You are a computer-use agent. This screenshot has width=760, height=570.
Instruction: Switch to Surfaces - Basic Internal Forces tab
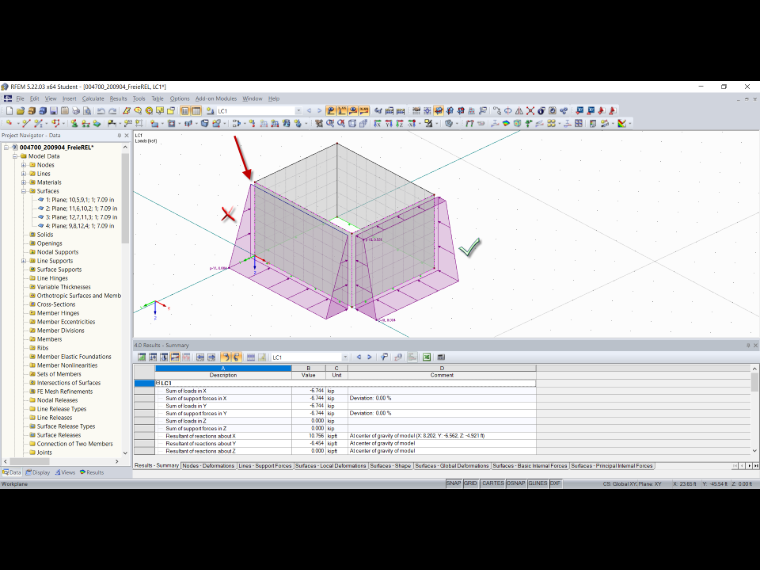529,466
